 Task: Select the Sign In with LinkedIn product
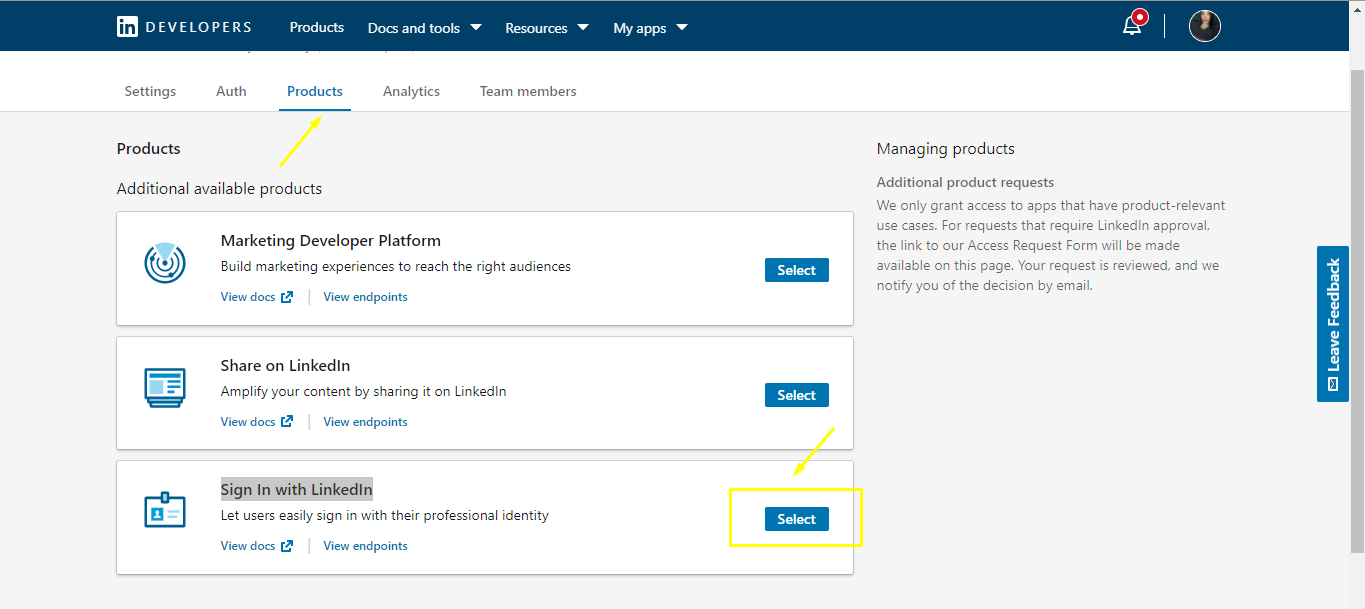pyautogui.click(x=797, y=519)
